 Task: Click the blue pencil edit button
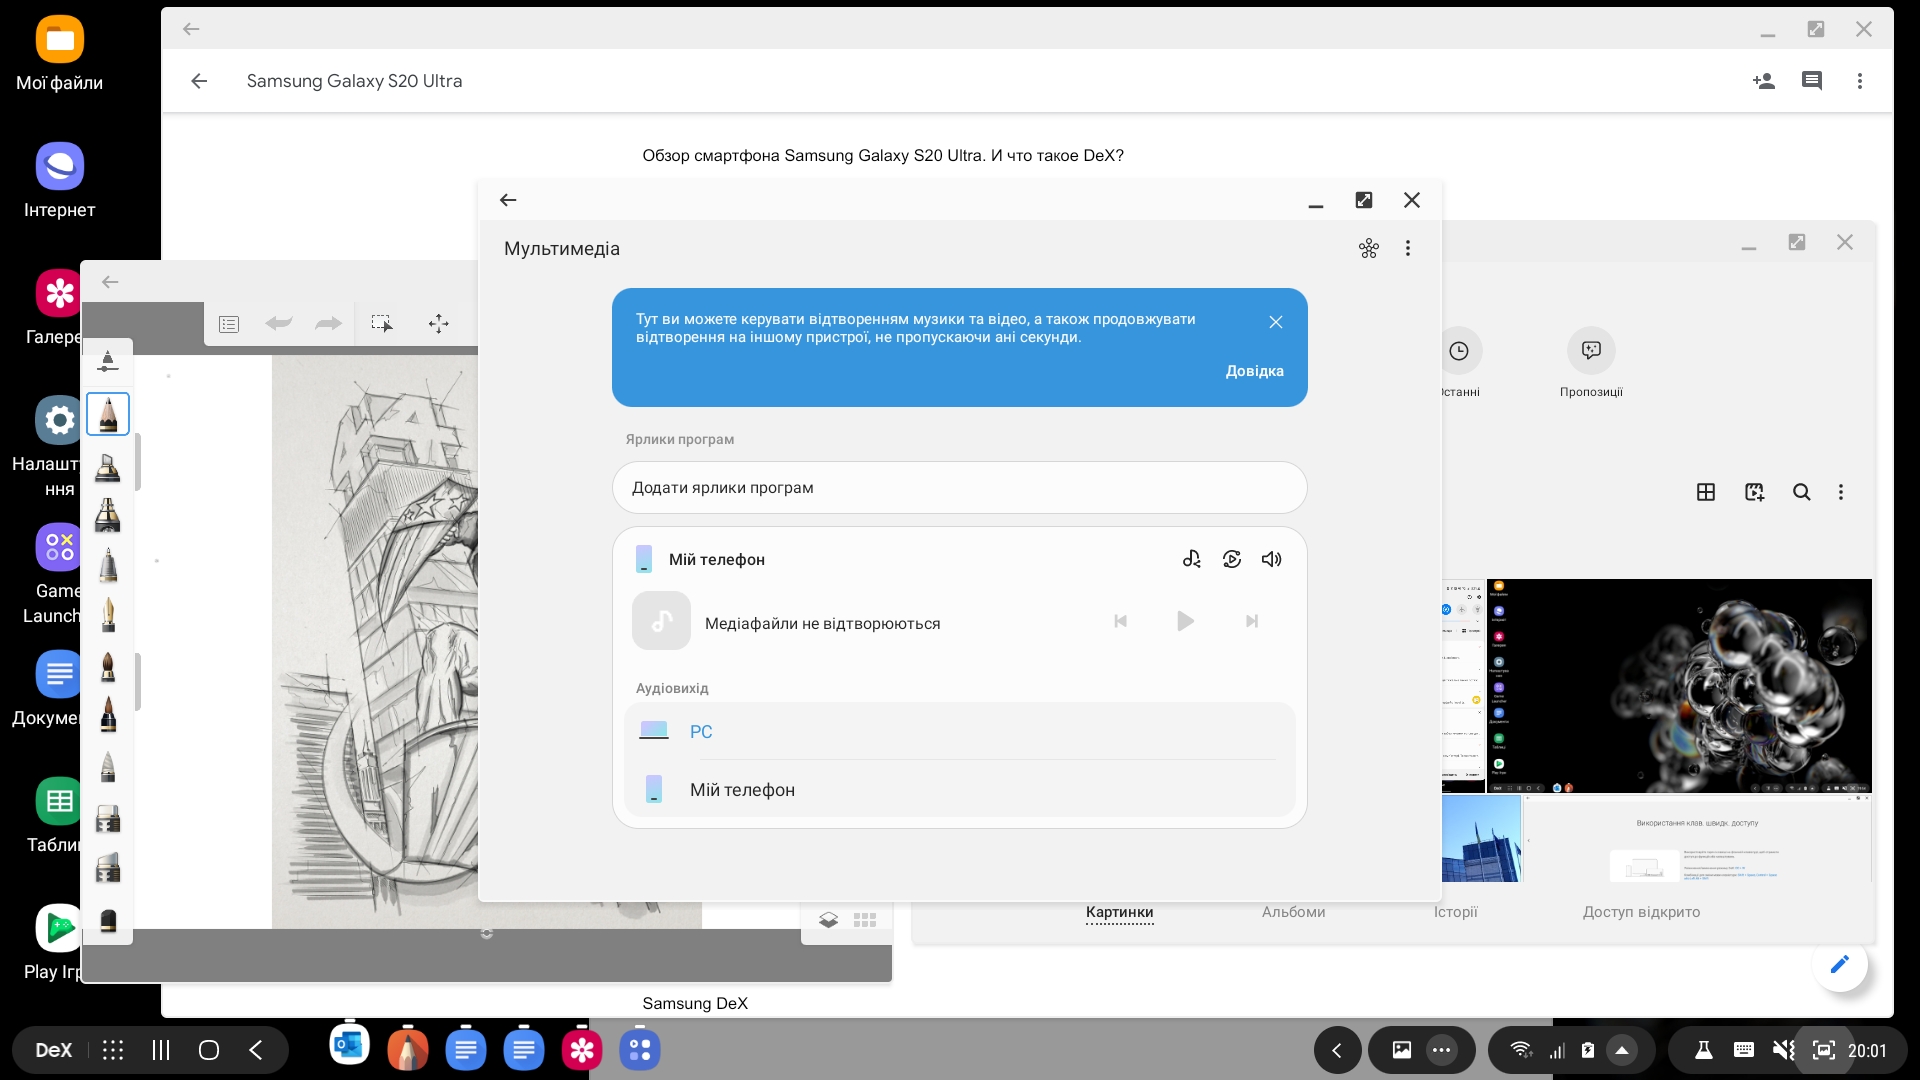point(1839,964)
